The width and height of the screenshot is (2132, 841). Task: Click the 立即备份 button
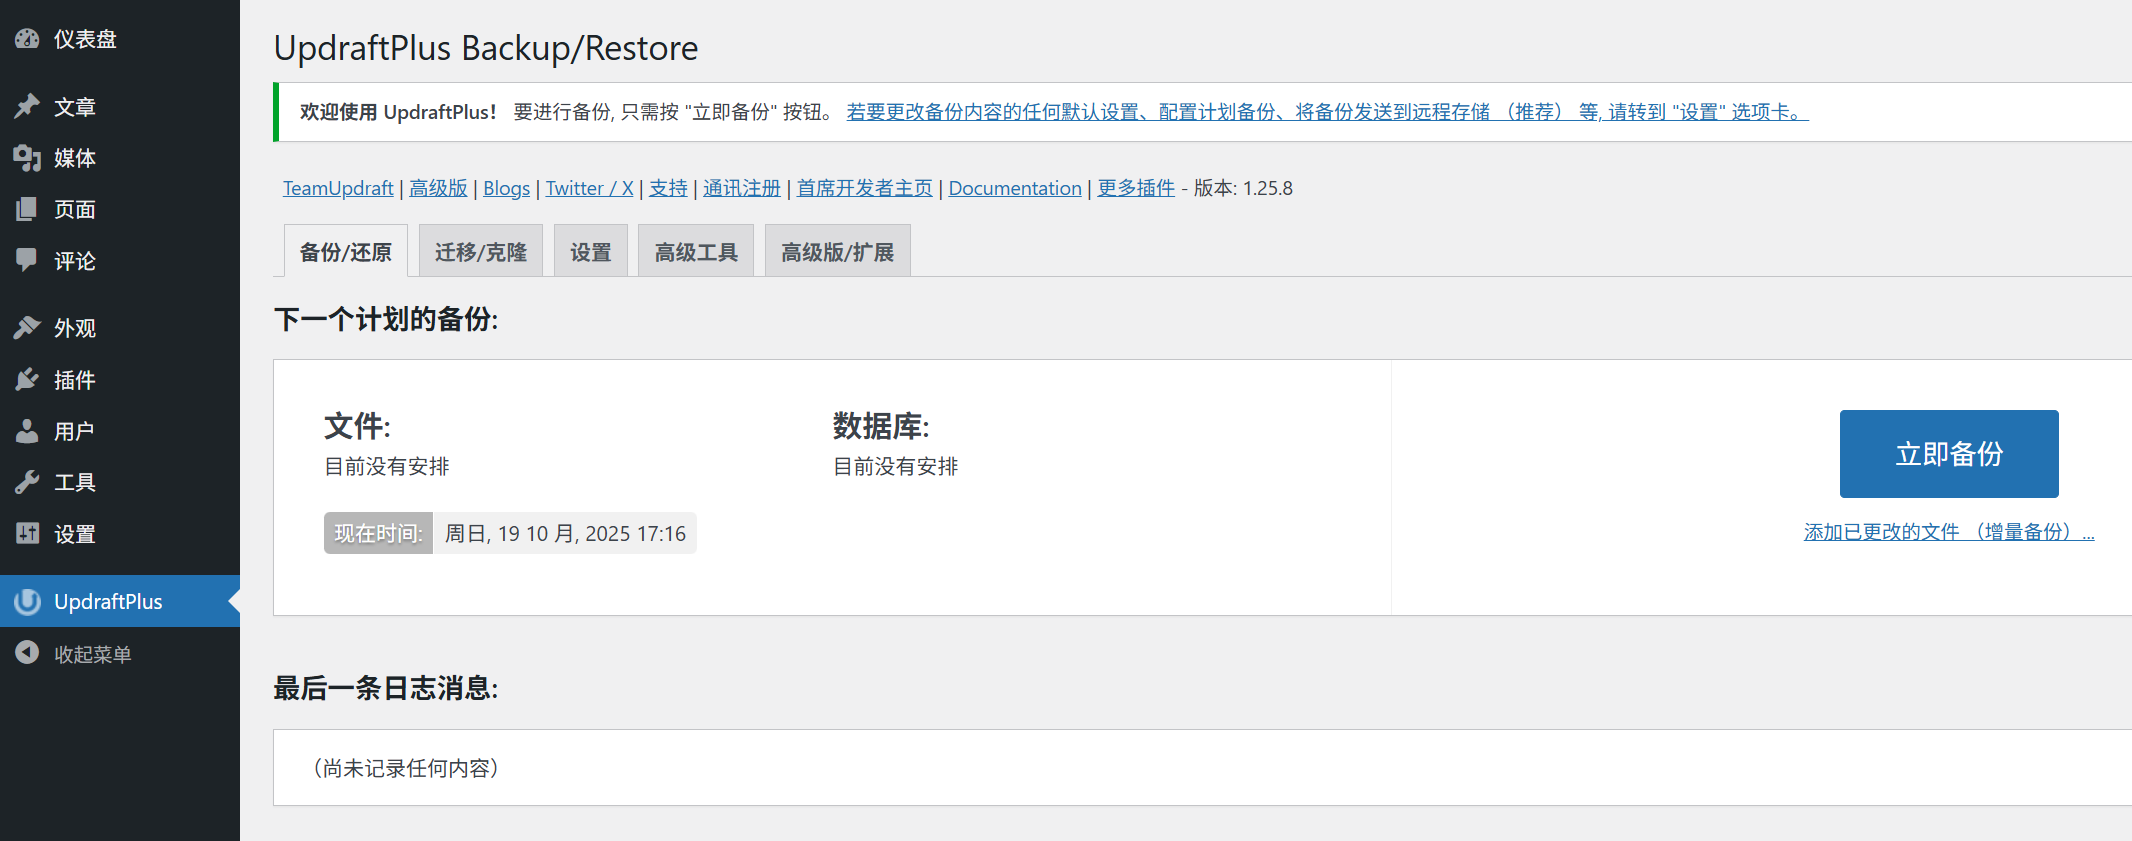(x=1949, y=454)
